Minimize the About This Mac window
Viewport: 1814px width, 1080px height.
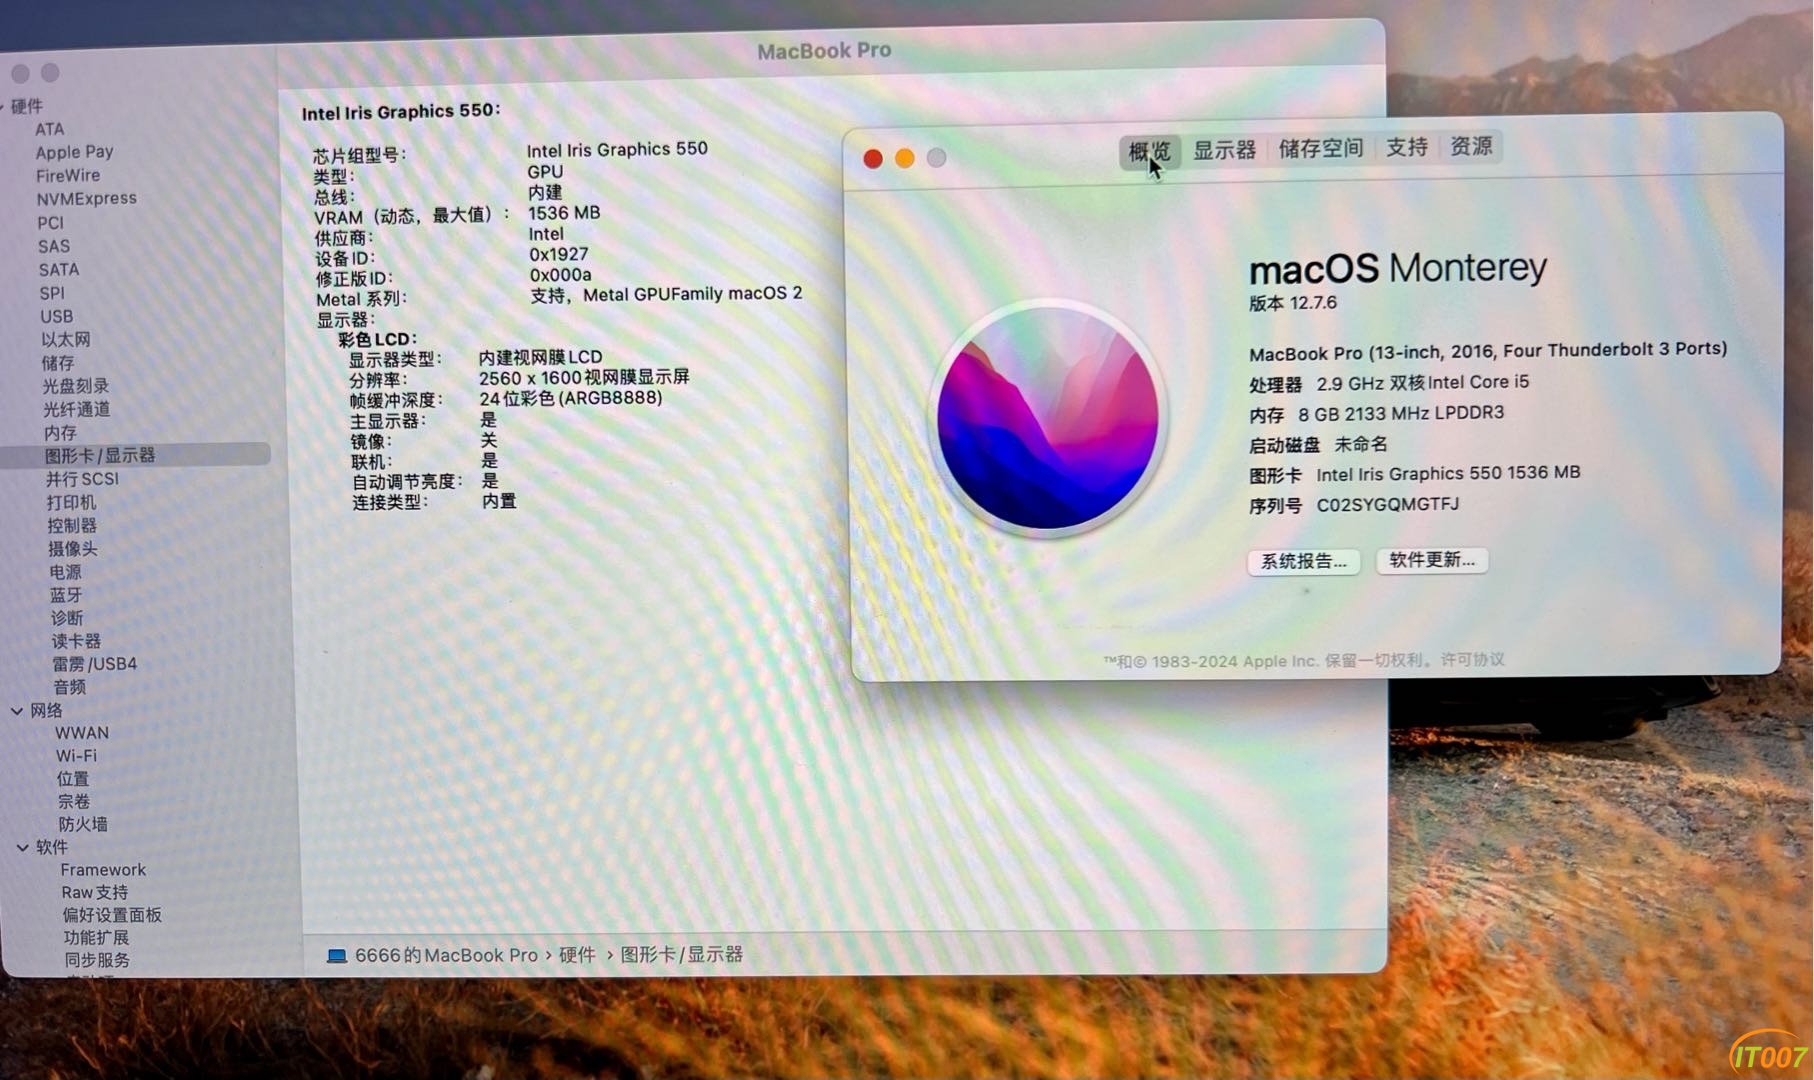coord(904,159)
